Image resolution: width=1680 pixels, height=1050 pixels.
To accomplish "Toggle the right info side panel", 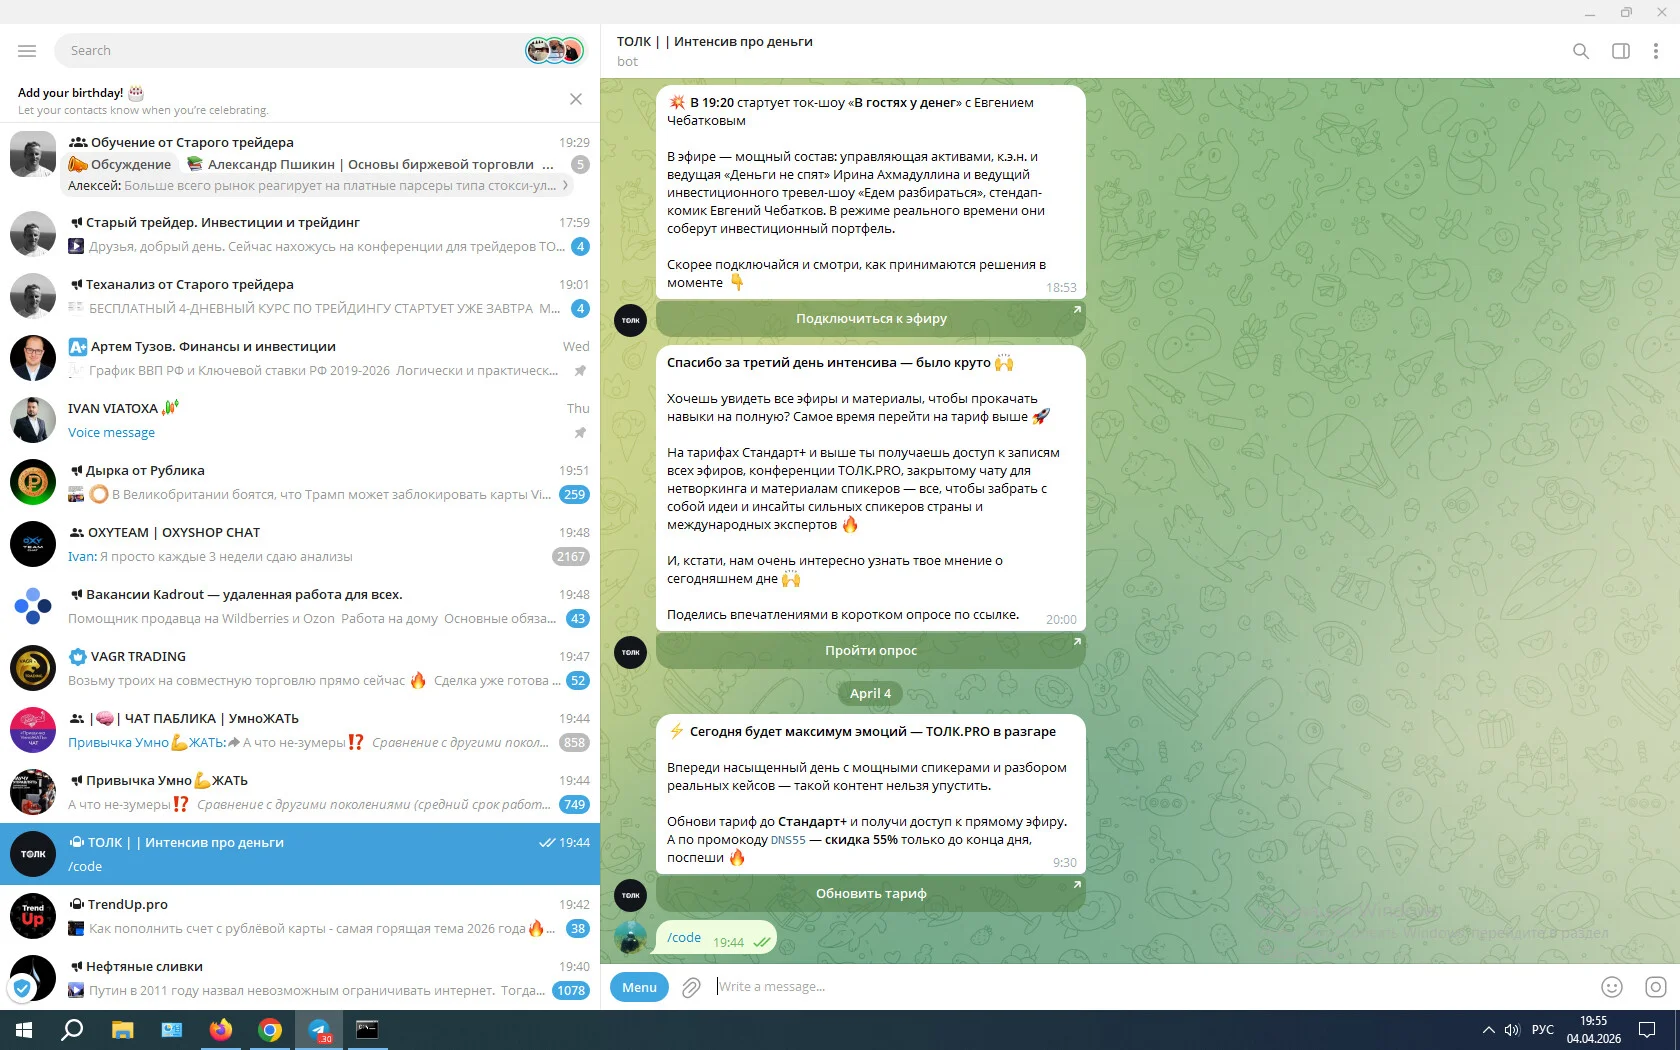I will tap(1621, 51).
